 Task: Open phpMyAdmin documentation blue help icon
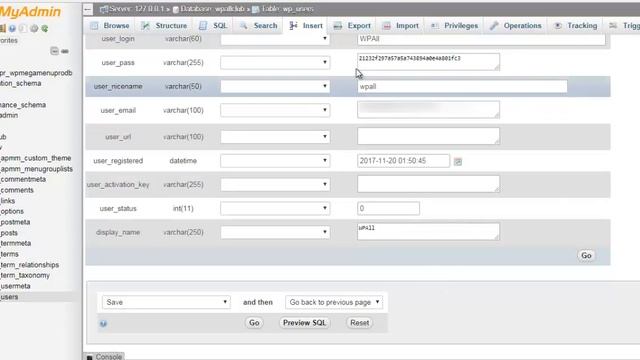13,29
